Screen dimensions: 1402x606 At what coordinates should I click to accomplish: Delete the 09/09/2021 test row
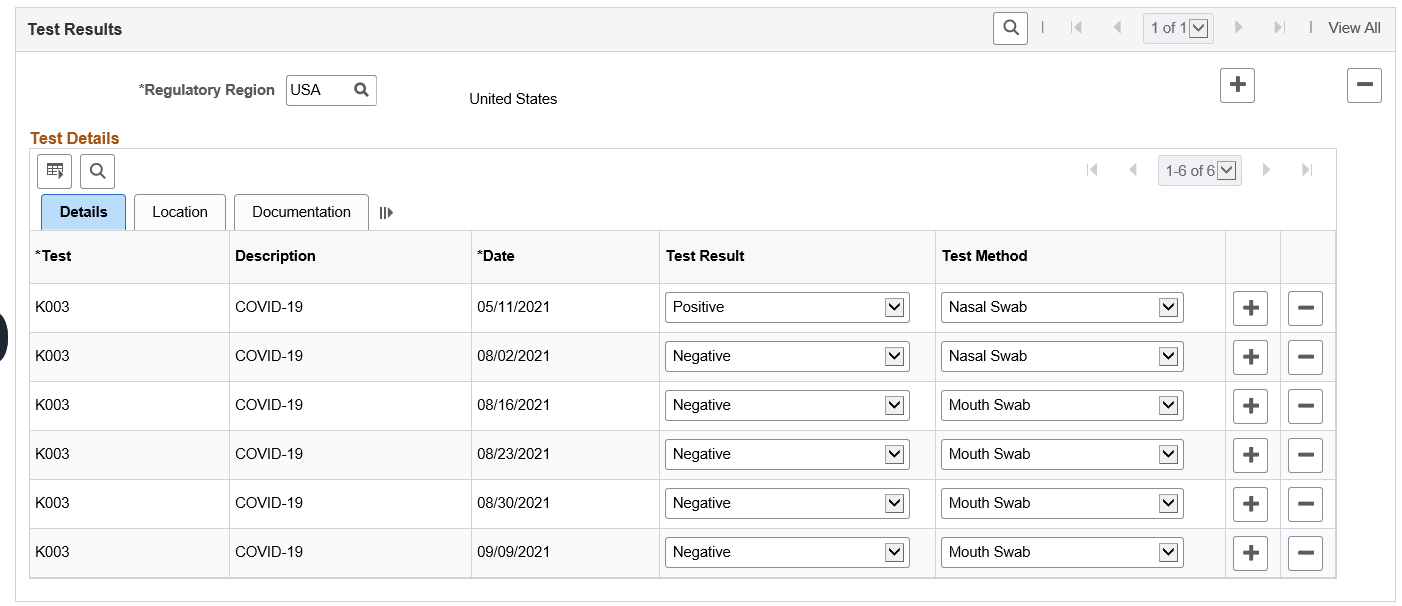point(1305,553)
